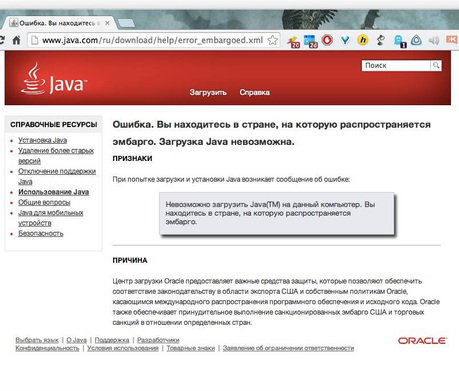Viewport: 459px width, 391px height.
Task: Click the Java logo in header
Action: coord(54,79)
